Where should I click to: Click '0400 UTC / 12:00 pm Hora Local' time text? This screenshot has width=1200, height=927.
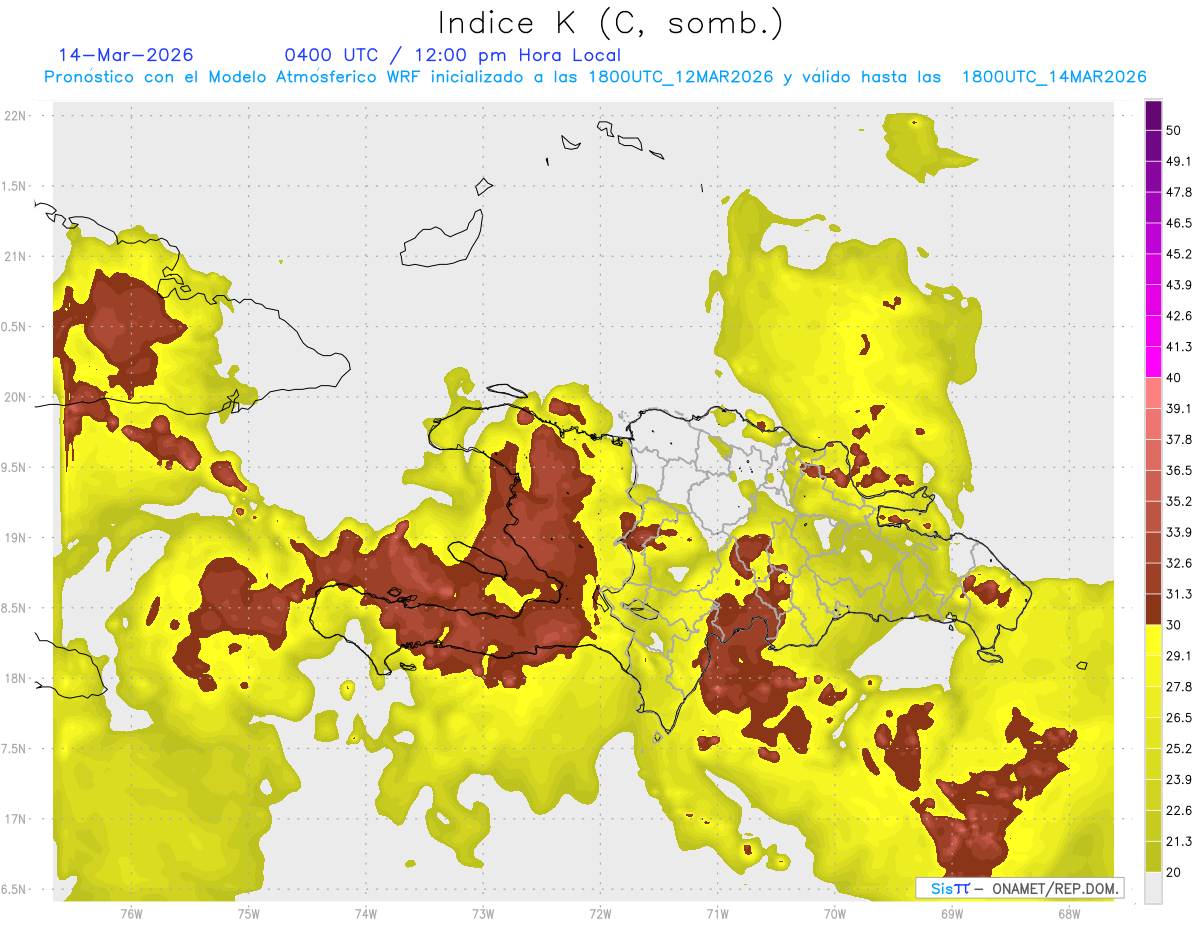click(452, 55)
